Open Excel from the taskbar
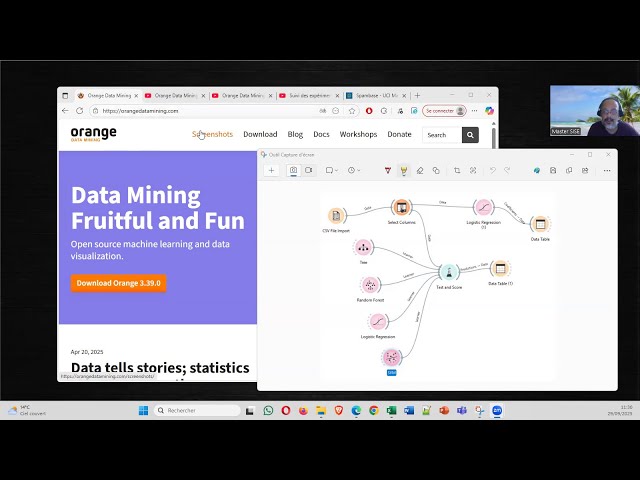Viewport: 640px width, 480px height. [391, 410]
